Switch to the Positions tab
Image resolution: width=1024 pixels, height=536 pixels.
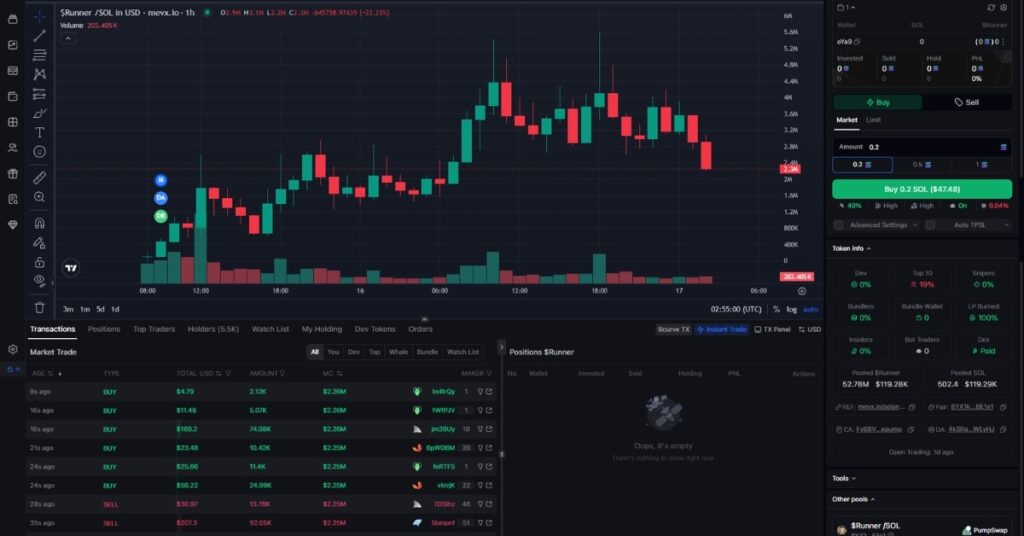click(x=104, y=329)
